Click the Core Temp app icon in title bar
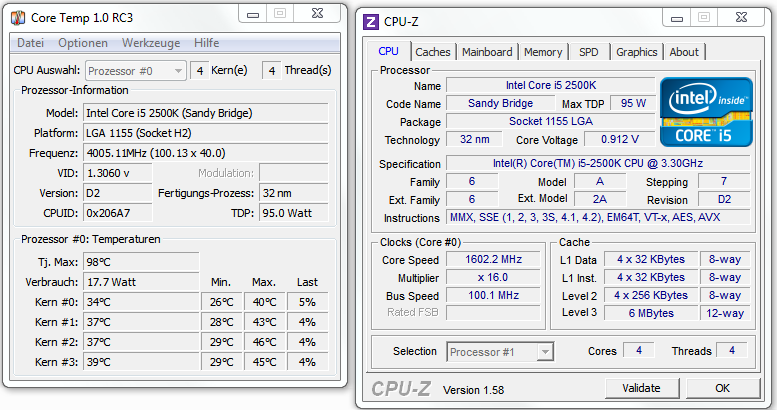Image resolution: width=777 pixels, height=410 pixels. pyautogui.click(x=18, y=18)
